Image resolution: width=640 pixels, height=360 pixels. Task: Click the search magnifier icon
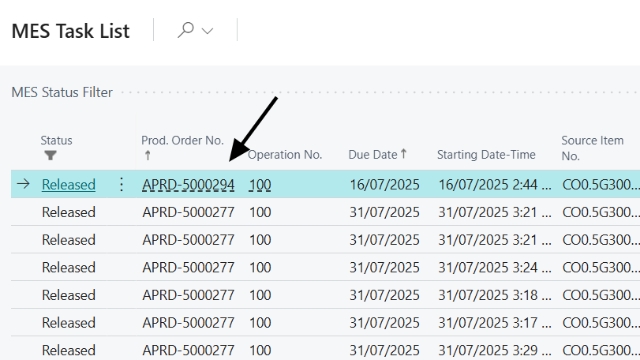point(185,30)
